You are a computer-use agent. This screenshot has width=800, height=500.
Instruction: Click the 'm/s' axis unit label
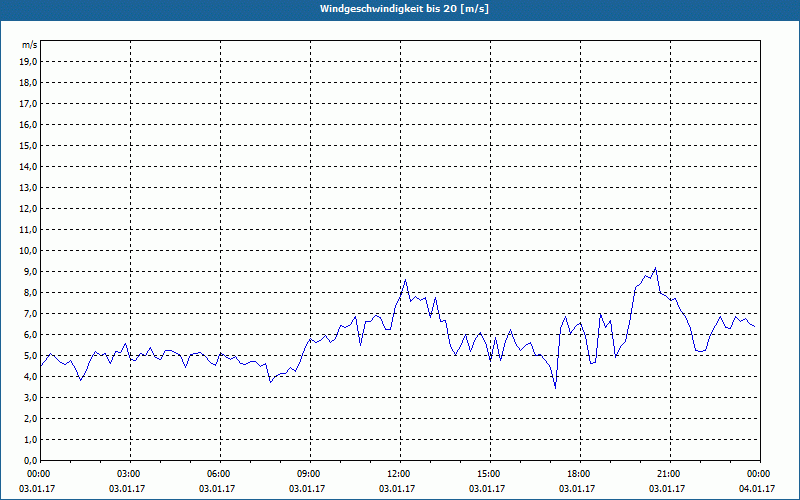coord(30,45)
